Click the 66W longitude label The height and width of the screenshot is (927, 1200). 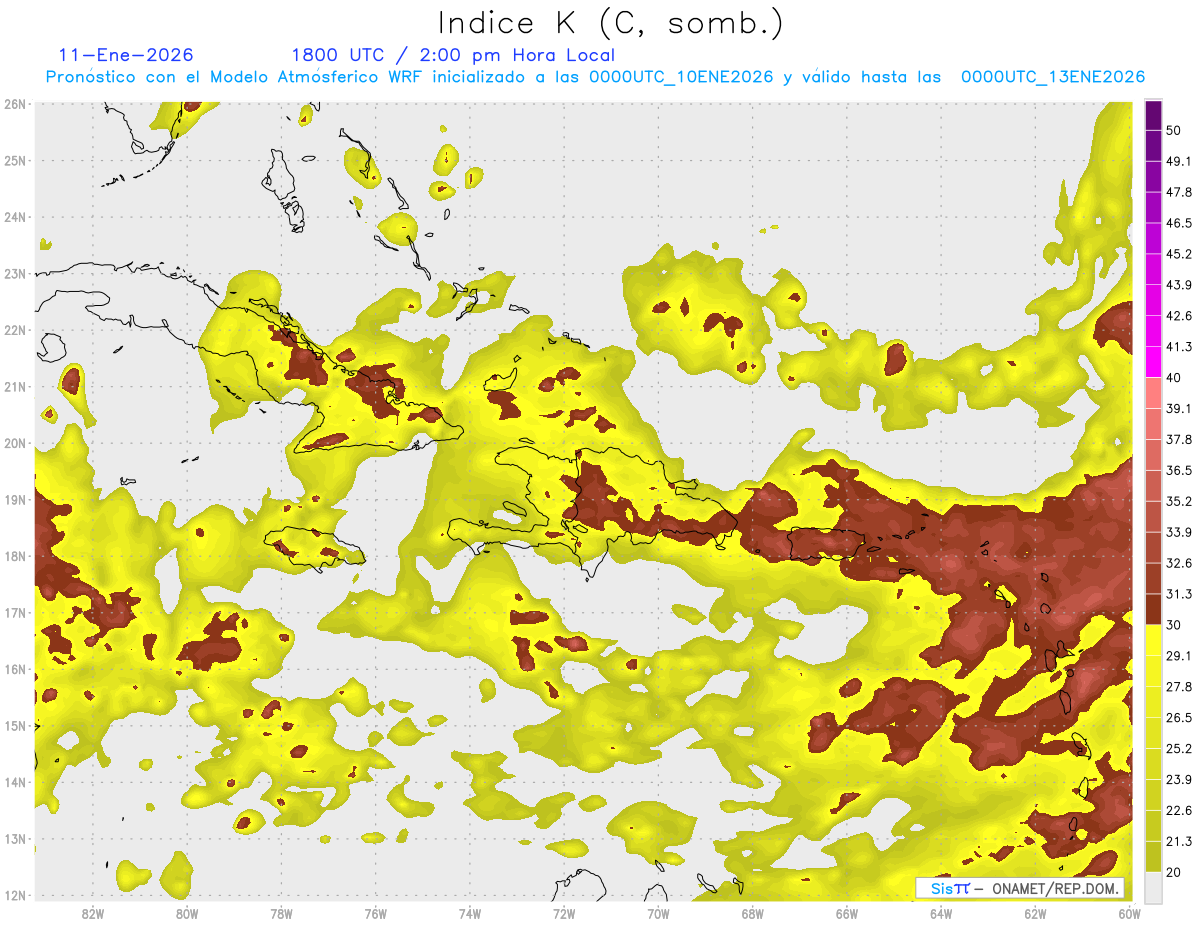pos(847,914)
